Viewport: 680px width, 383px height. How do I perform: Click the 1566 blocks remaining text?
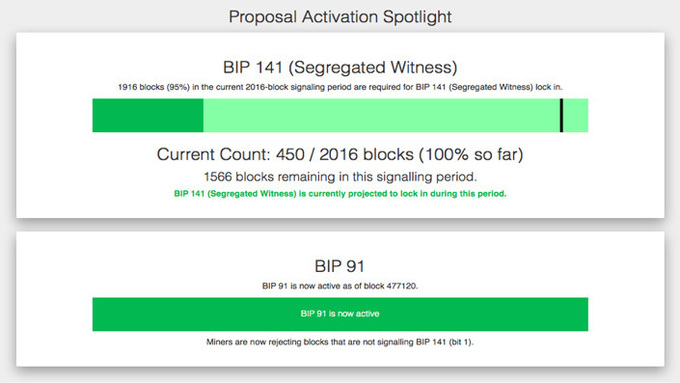tap(340, 177)
